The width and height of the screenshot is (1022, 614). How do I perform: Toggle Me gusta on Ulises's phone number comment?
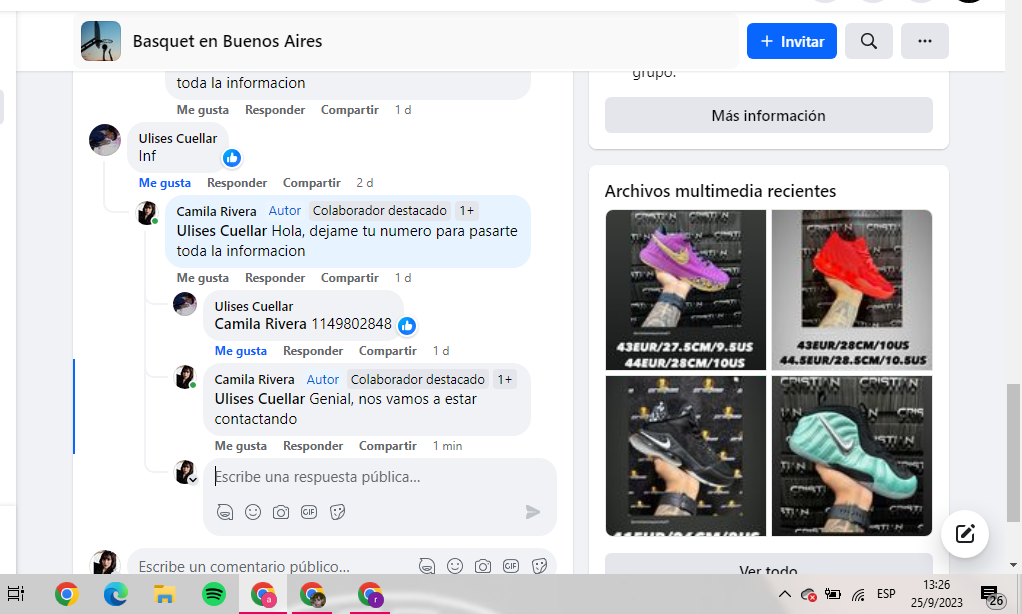[x=240, y=351]
